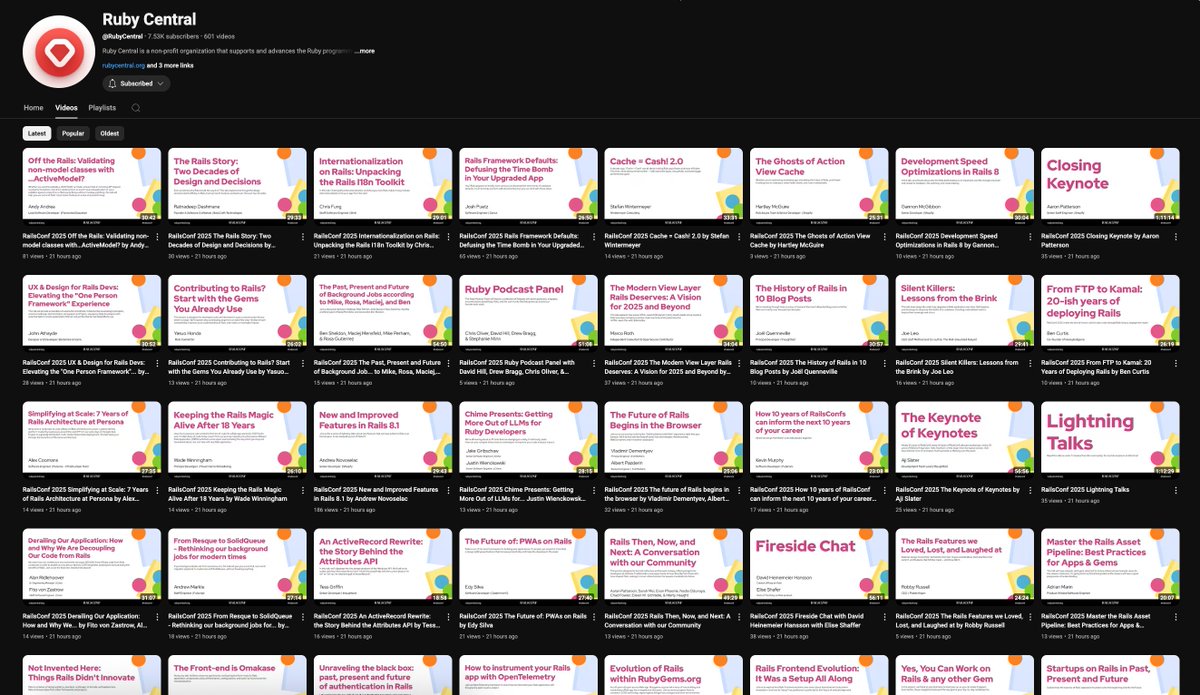Click title 'RailsConf 2025 Lightning Talks'

tap(1085, 489)
